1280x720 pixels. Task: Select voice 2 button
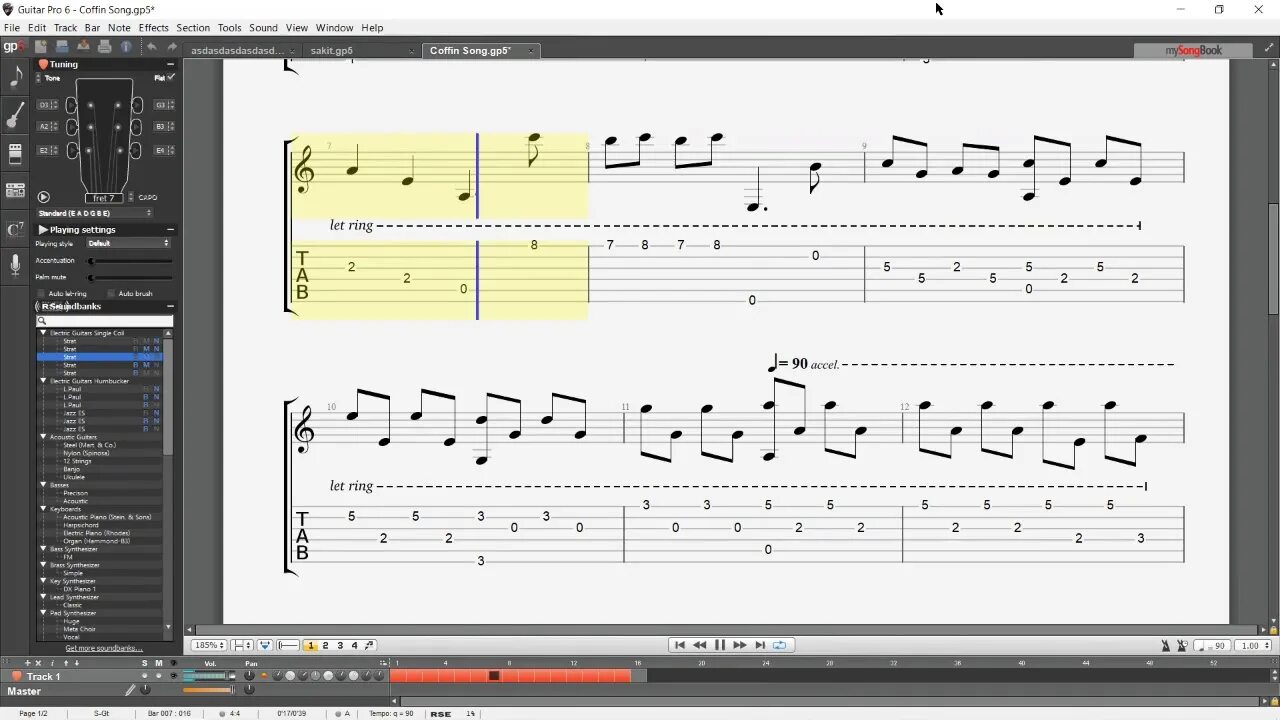click(x=325, y=646)
